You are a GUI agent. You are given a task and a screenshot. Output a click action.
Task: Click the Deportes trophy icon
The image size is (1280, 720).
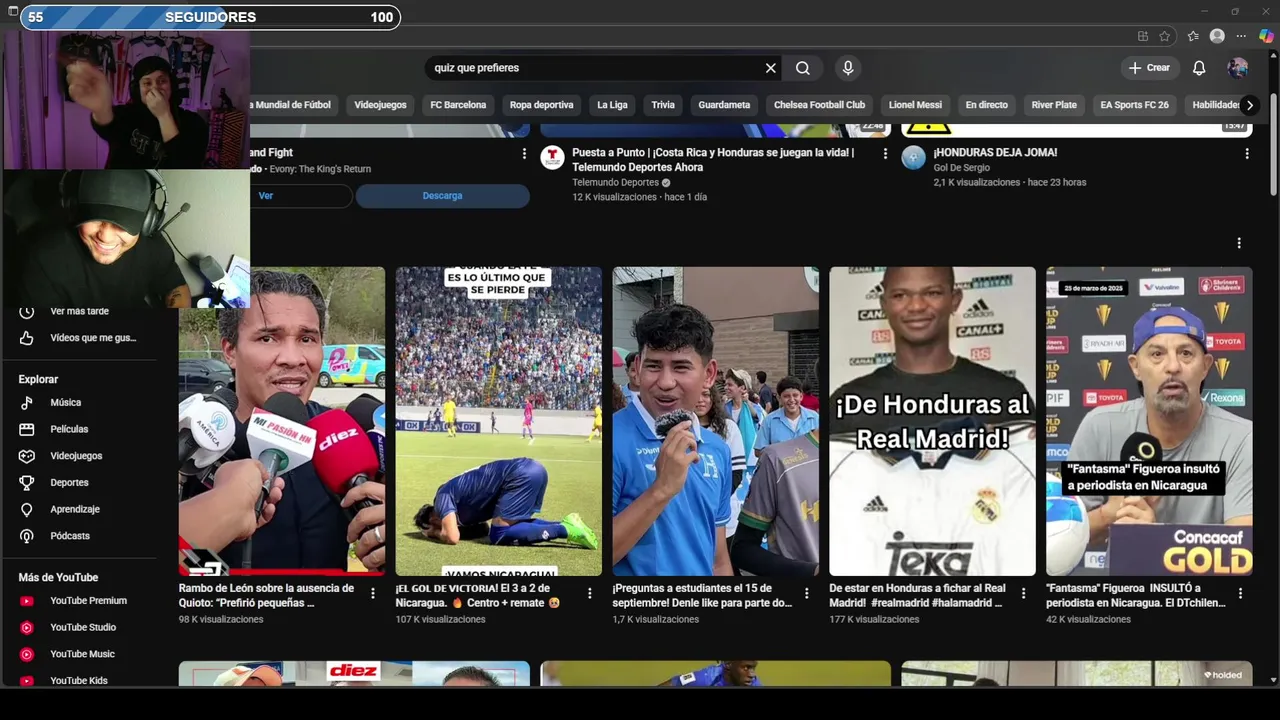(x=27, y=482)
